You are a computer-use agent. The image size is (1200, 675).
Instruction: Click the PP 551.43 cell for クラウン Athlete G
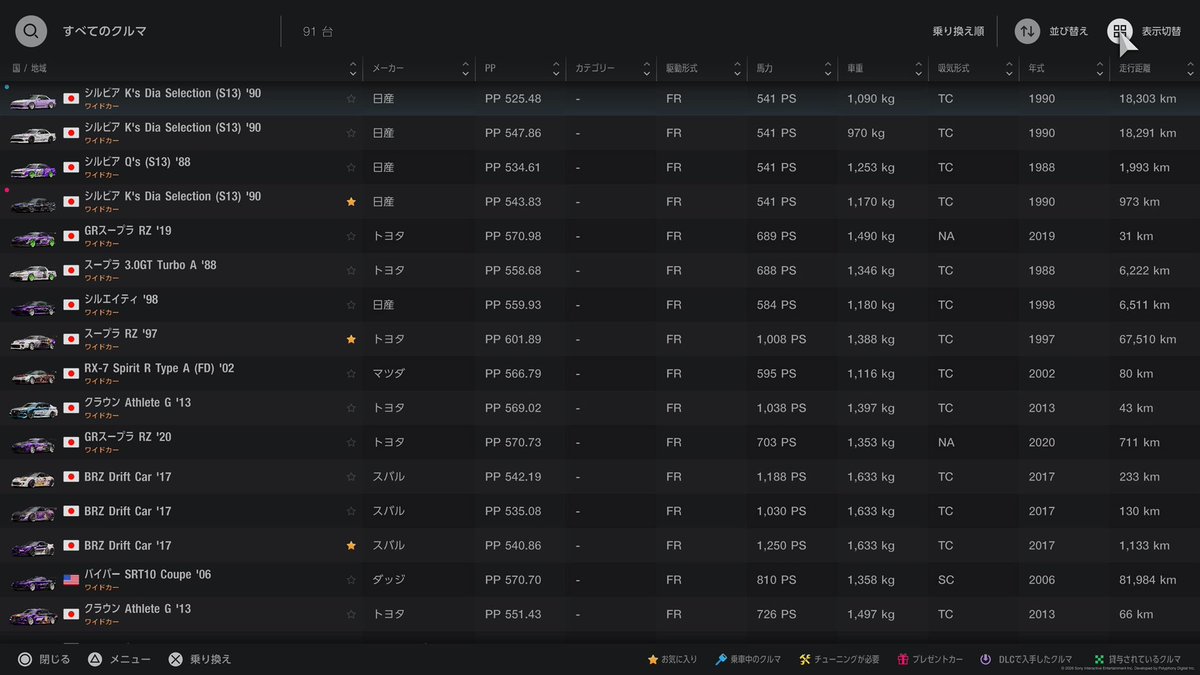(x=513, y=615)
